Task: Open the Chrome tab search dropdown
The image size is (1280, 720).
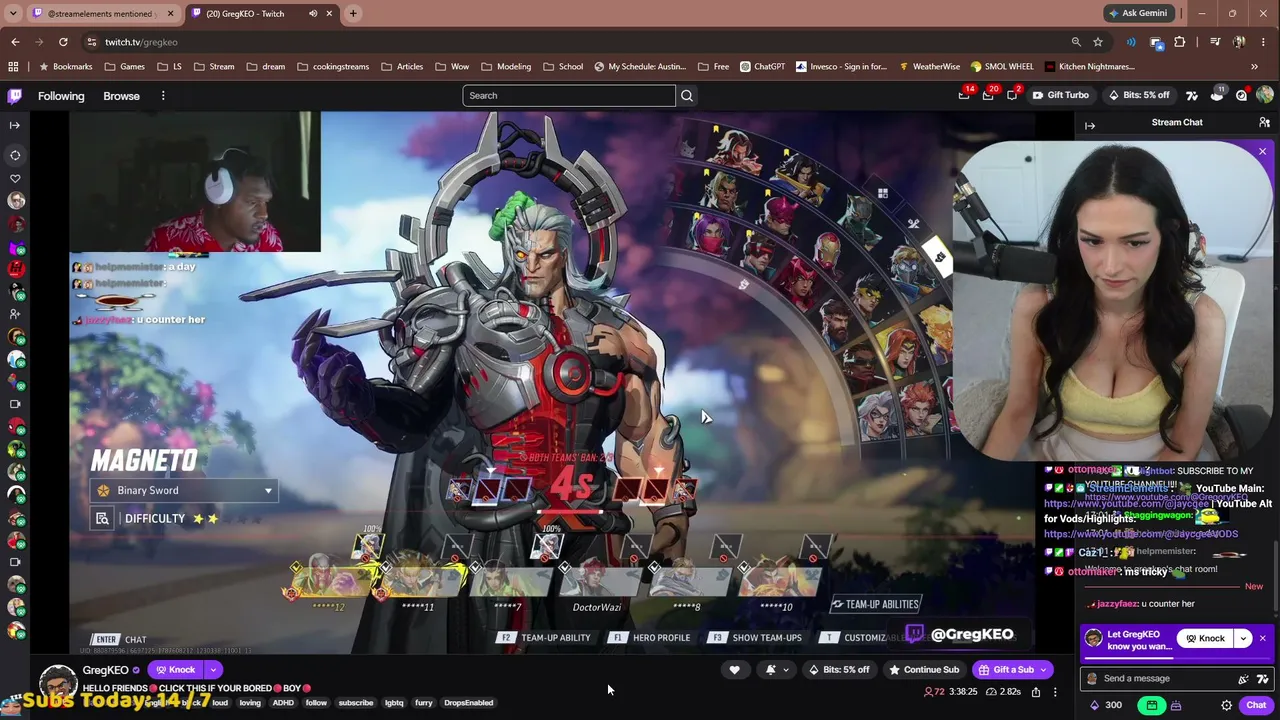Action: [13, 14]
